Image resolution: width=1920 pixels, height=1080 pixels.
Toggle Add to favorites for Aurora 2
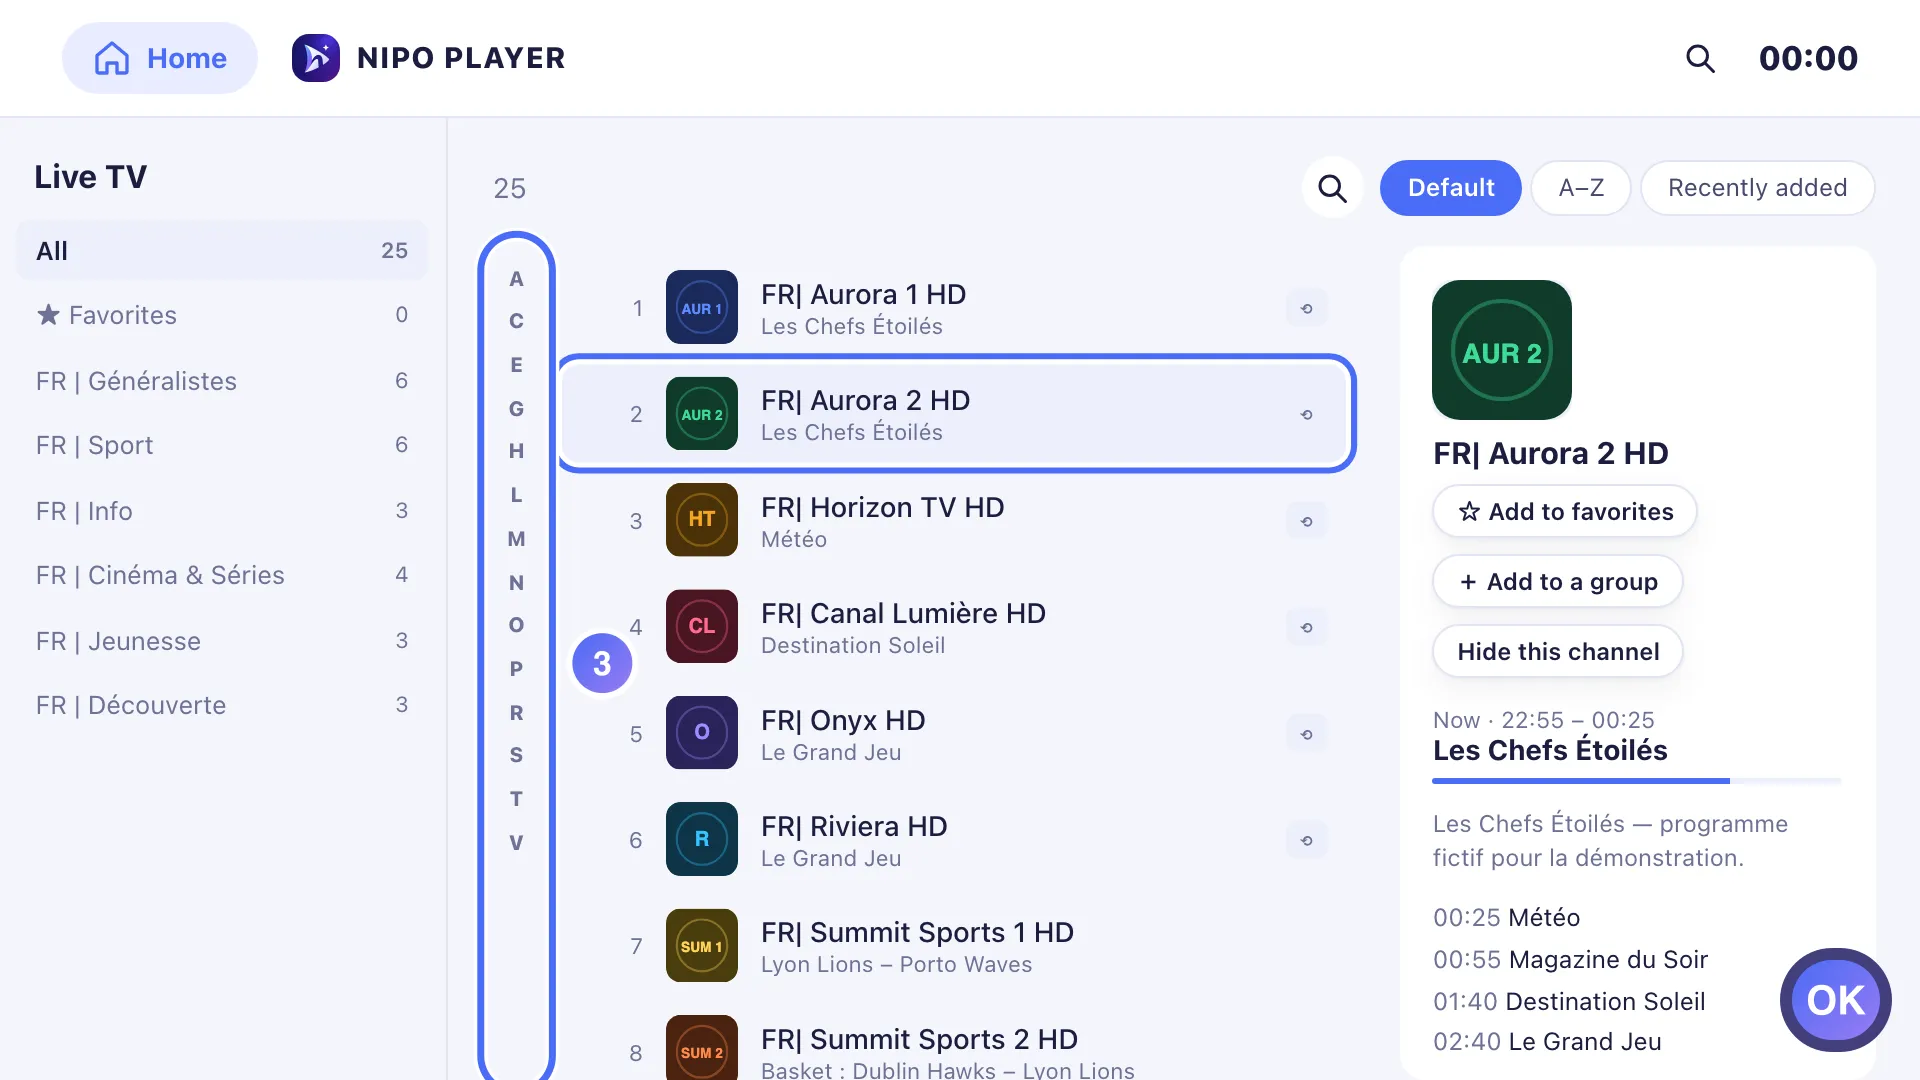coord(1565,511)
